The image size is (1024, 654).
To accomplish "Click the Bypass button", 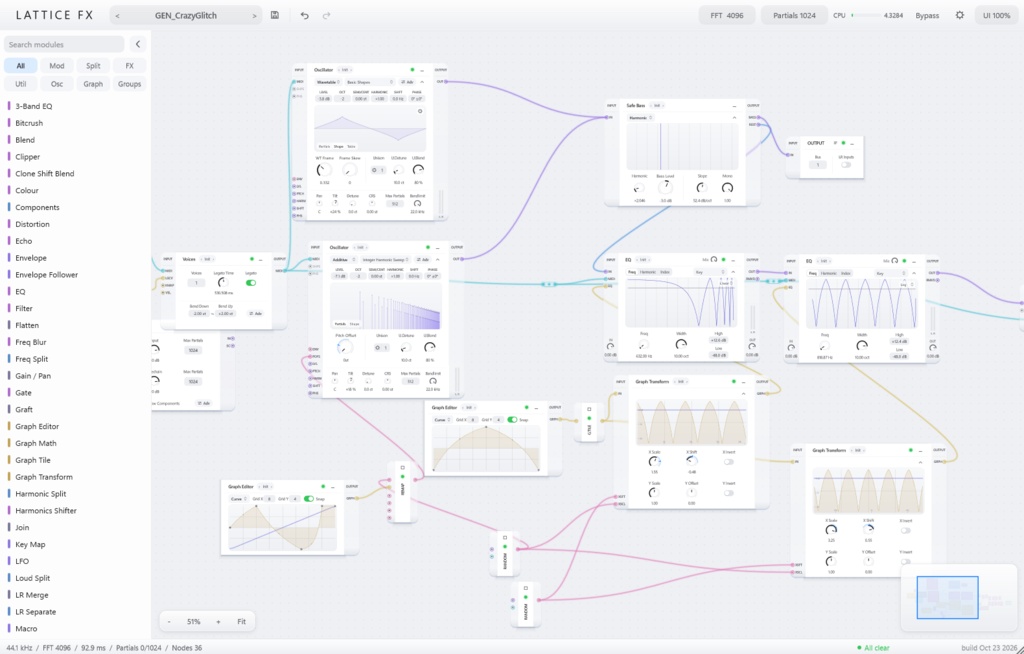I will click(x=927, y=16).
